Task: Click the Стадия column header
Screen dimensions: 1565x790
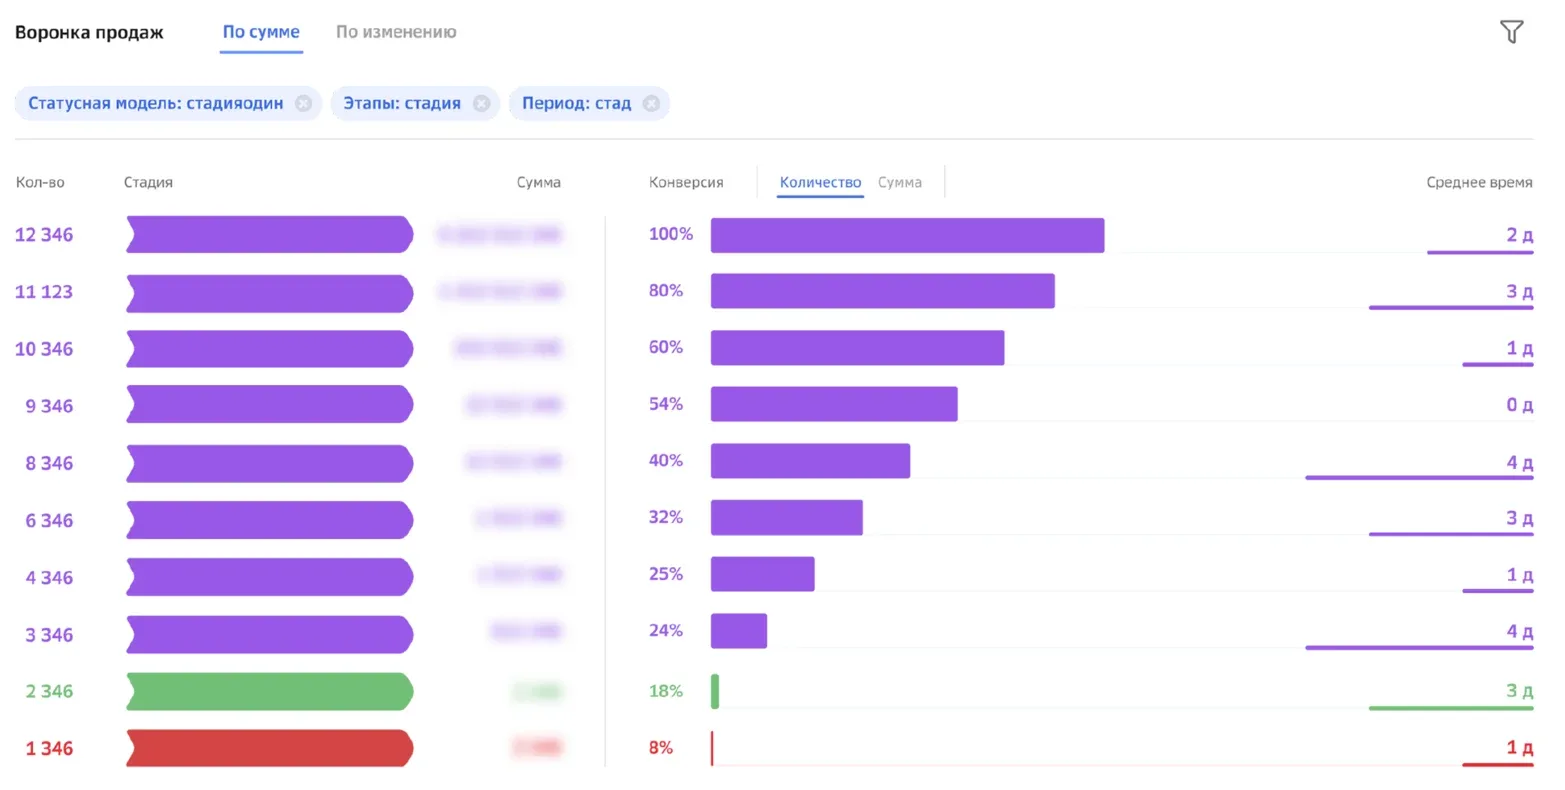Action: pyautogui.click(x=148, y=182)
